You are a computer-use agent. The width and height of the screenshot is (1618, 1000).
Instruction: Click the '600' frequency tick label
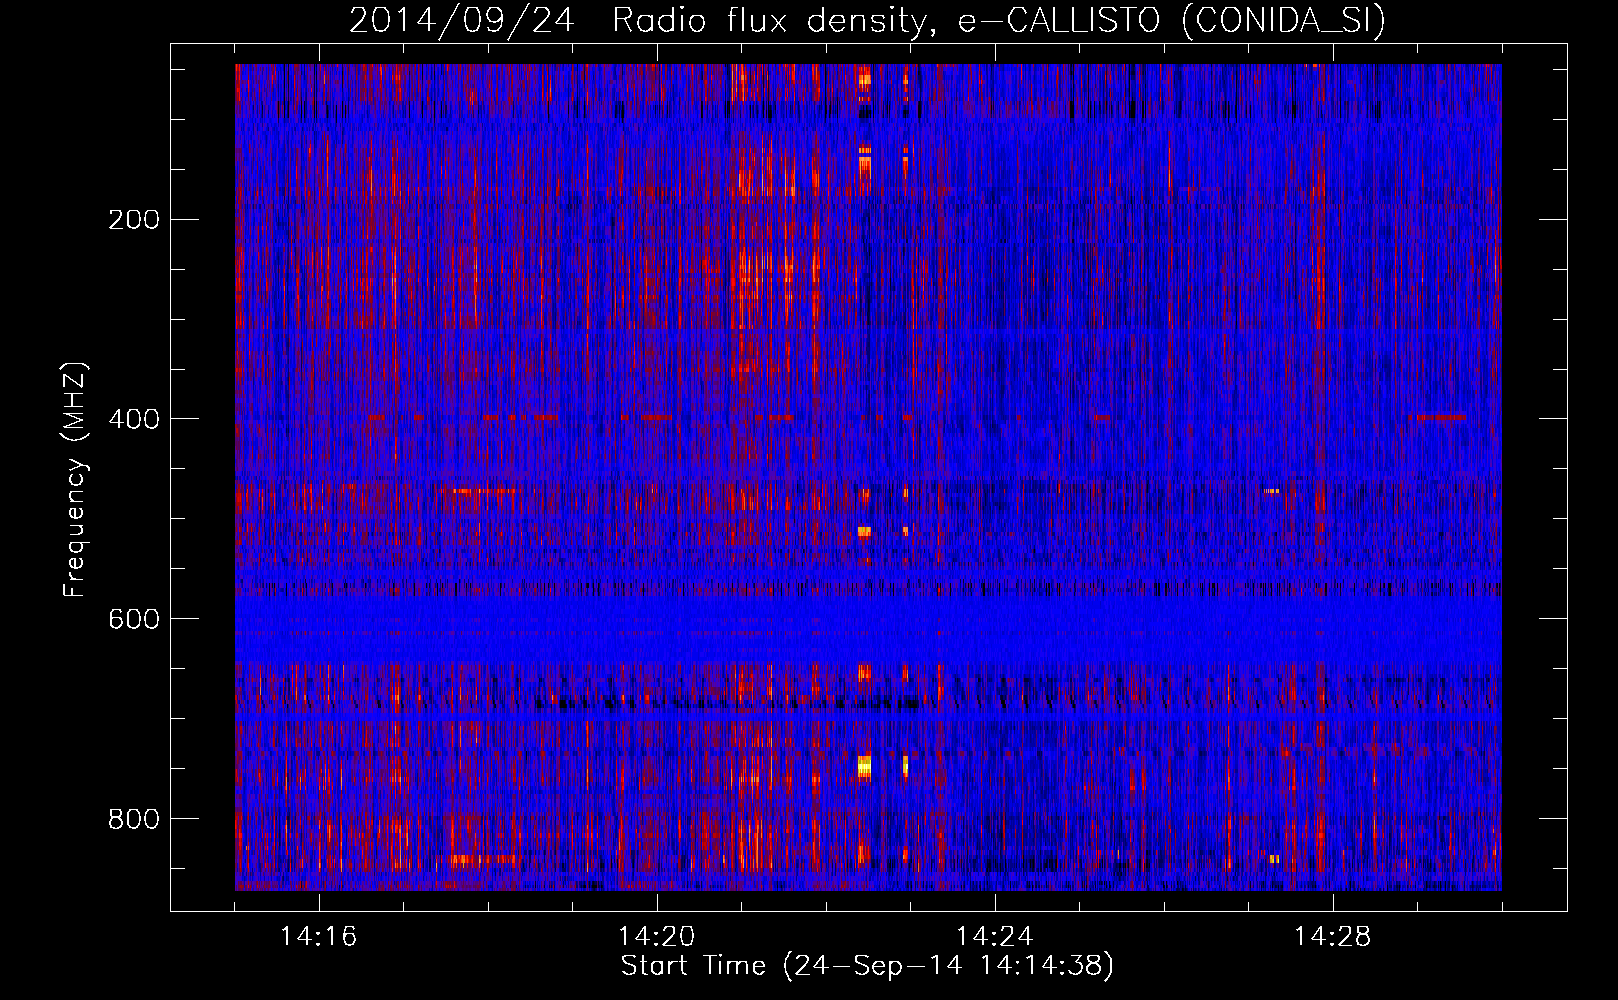click(x=134, y=619)
